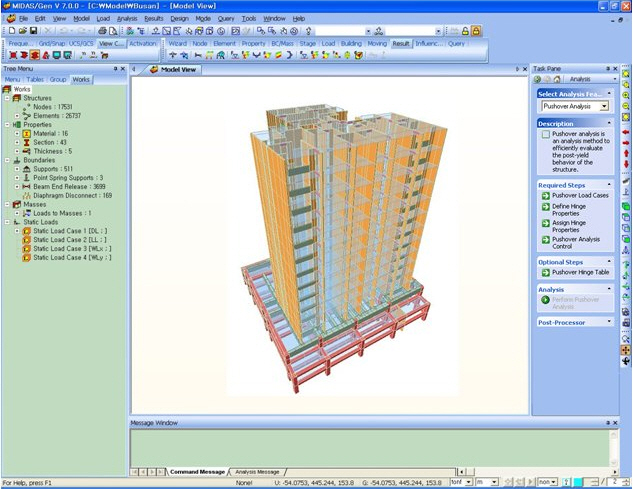This screenshot has width=633, height=489.
Task: Click the Save file icon in toolbar
Action: [33, 31]
